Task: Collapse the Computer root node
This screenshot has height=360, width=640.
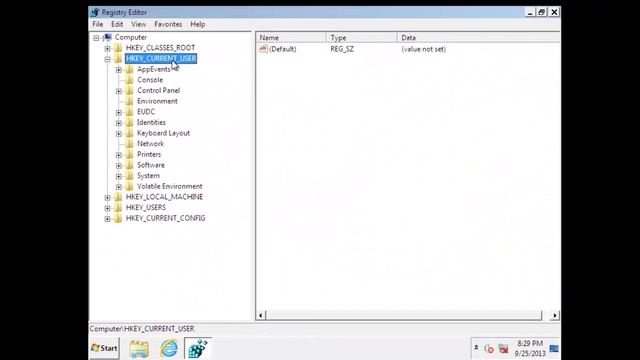Action: tap(96, 38)
